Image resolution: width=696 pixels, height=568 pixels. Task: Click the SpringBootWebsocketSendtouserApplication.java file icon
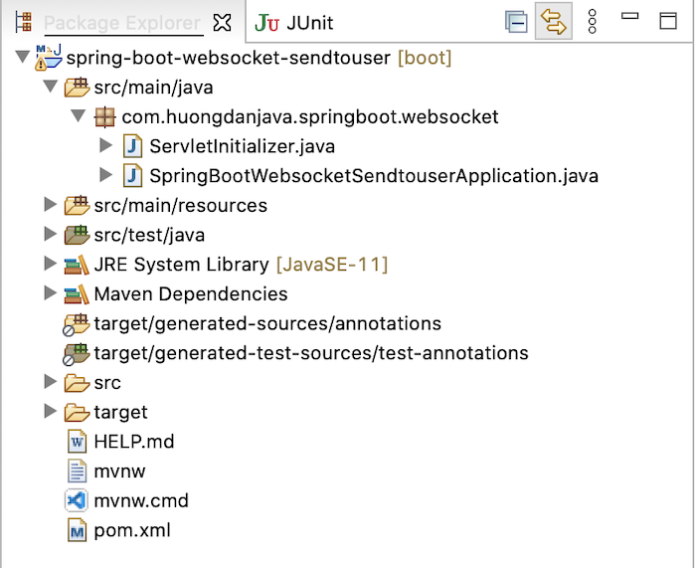(133, 176)
